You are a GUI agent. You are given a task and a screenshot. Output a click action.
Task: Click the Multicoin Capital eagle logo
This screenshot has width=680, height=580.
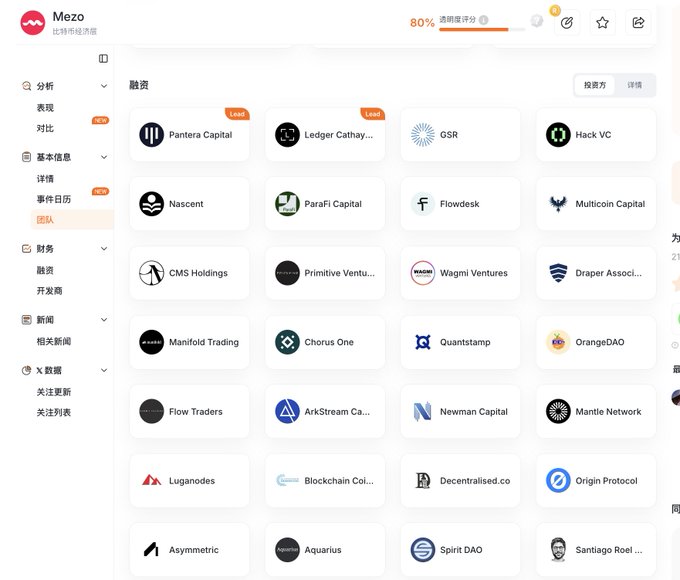point(558,203)
